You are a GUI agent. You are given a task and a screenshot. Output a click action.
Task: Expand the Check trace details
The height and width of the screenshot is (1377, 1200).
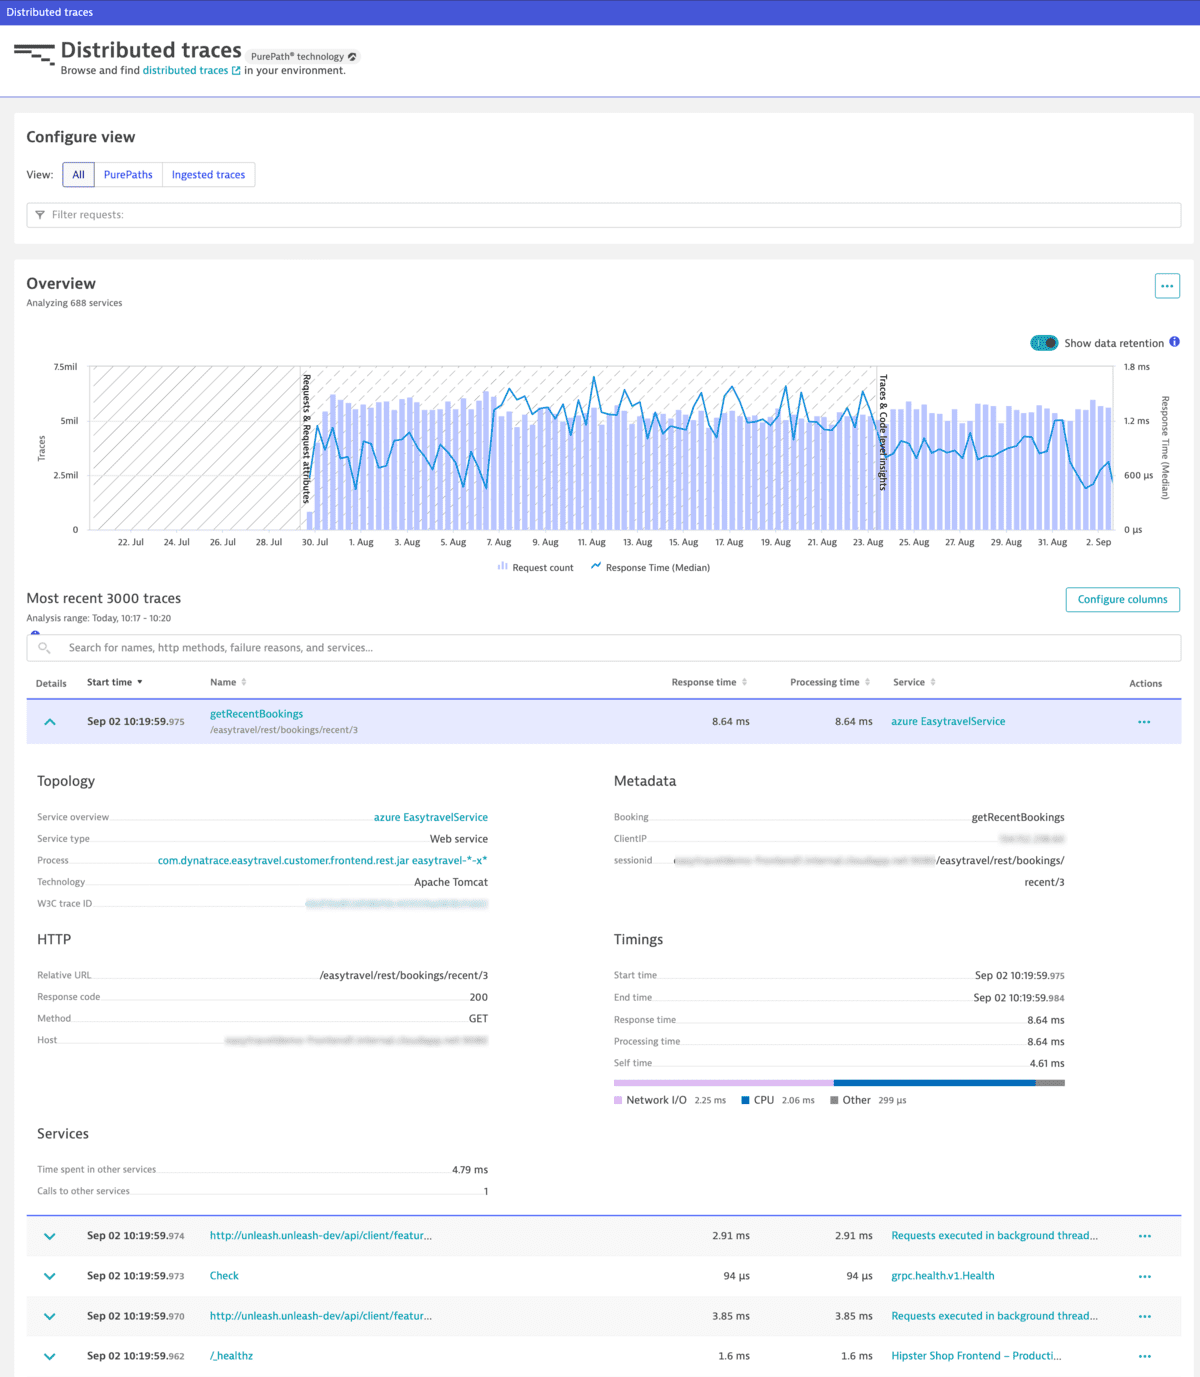click(x=49, y=1276)
